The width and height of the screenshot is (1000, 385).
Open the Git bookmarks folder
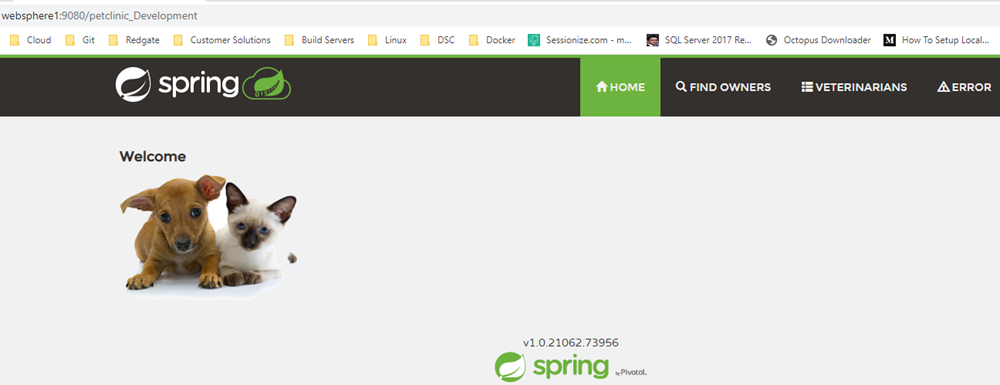(80, 40)
